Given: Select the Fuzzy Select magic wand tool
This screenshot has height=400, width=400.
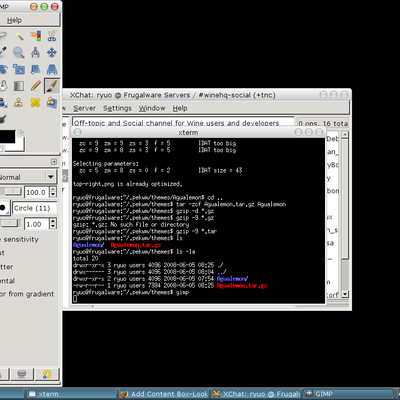Looking at the screenshot, I should (x=19, y=35).
